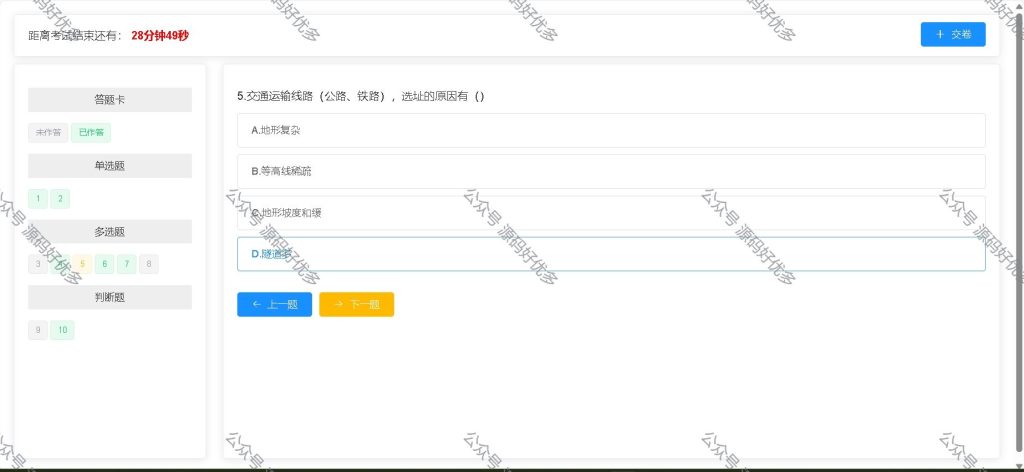Click the 已作答 legend tag
Viewport: 1024px width, 472px height.
[x=91, y=133]
